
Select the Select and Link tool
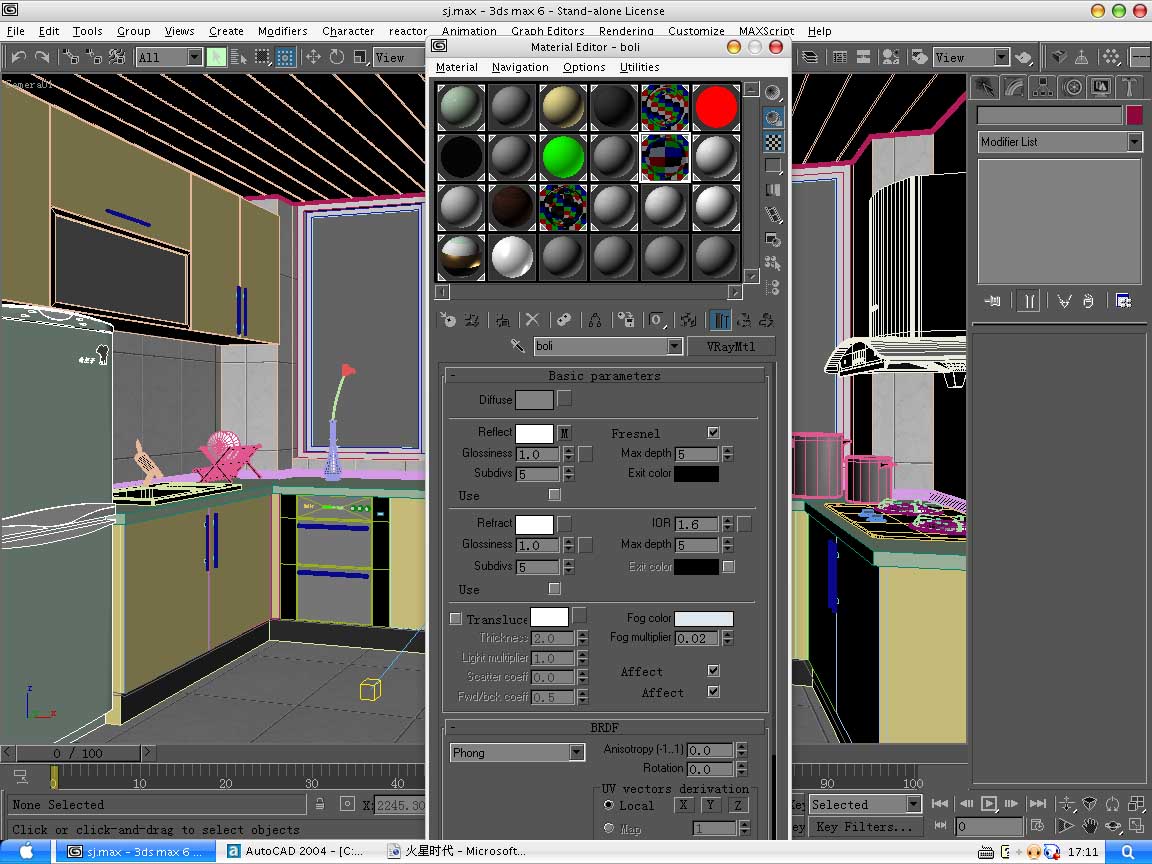click(x=71, y=57)
